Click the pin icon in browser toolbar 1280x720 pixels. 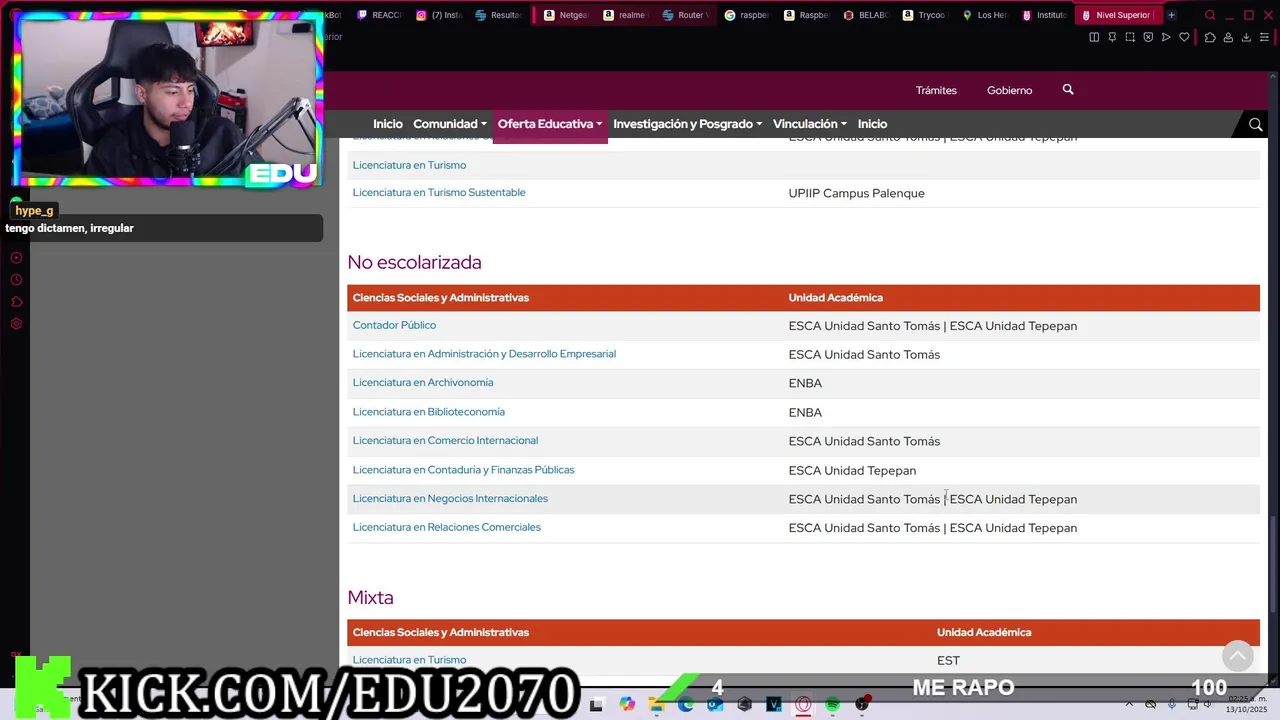tap(1112, 37)
